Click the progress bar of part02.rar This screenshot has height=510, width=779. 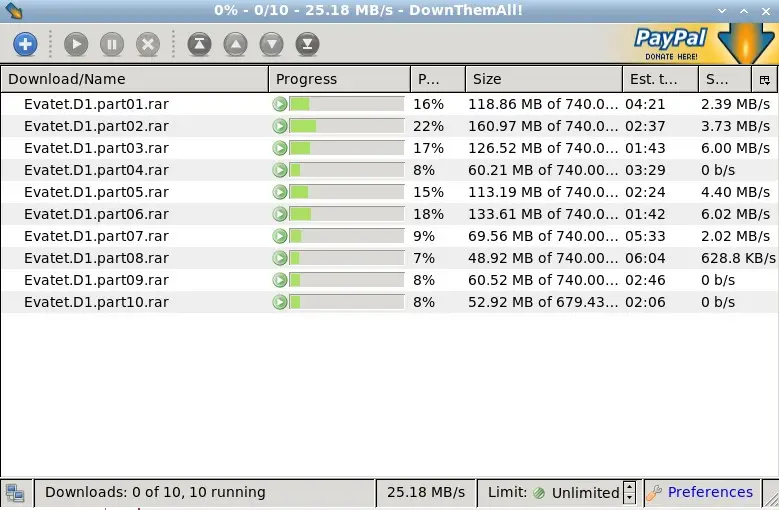(x=347, y=126)
